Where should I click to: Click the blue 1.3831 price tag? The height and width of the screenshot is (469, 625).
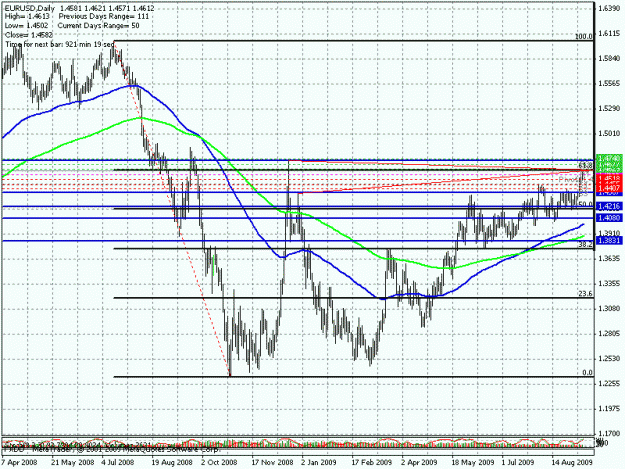[x=609, y=241]
